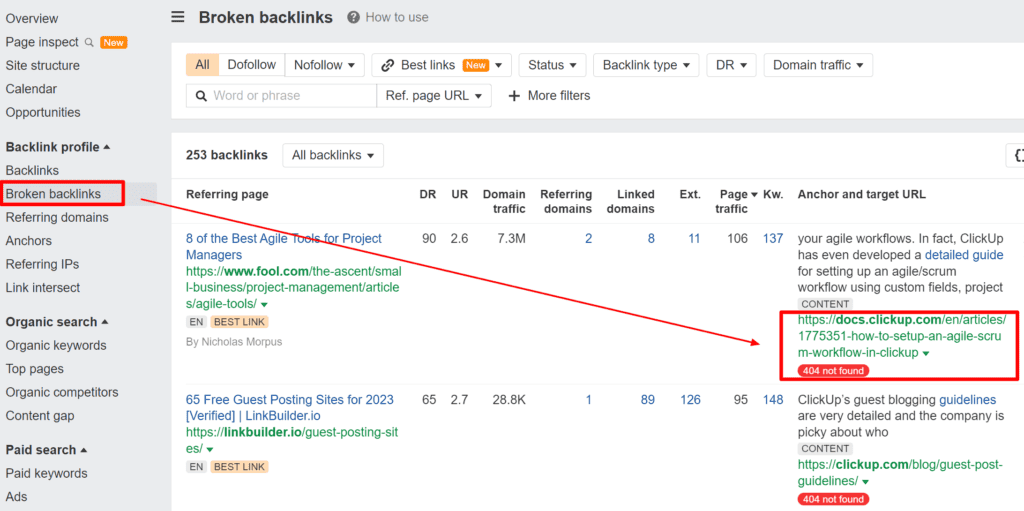Click the Word or phrase search field

(290, 96)
